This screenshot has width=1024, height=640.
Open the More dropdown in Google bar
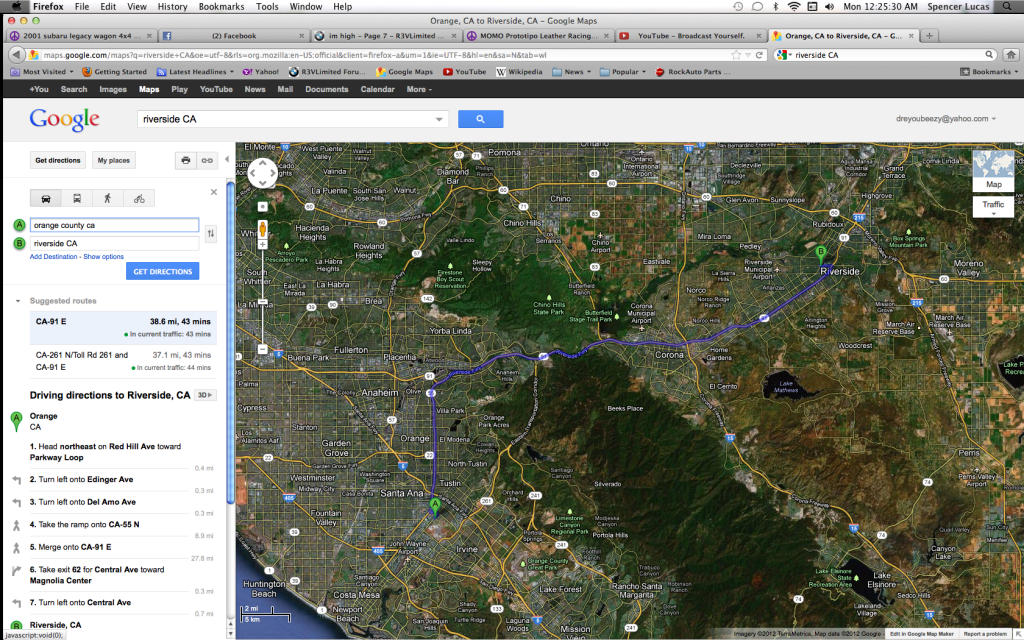point(419,89)
